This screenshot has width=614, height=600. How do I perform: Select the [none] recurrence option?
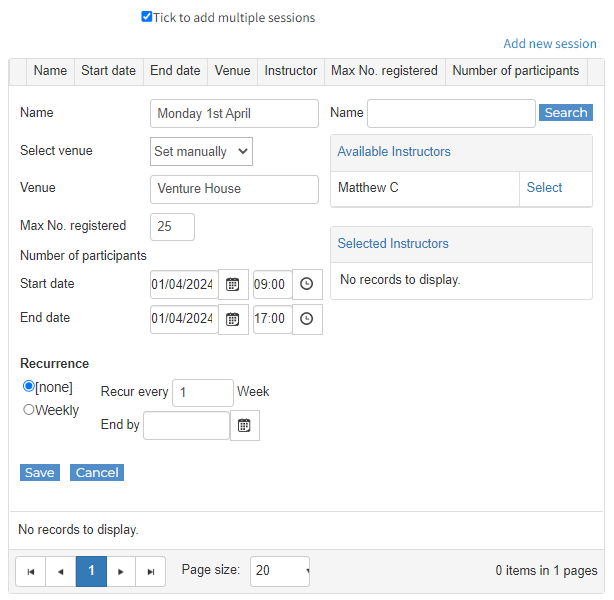[29, 386]
